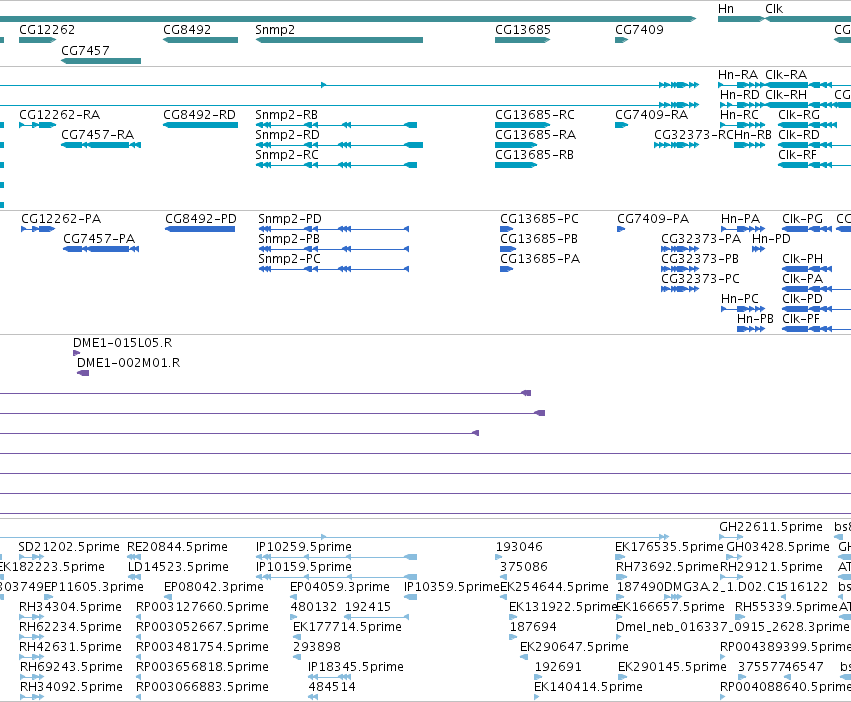The height and width of the screenshot is (702, 851).
Task: Select transcript CG12262-RA
Action: pyautogui.click(x=60, y=115)
